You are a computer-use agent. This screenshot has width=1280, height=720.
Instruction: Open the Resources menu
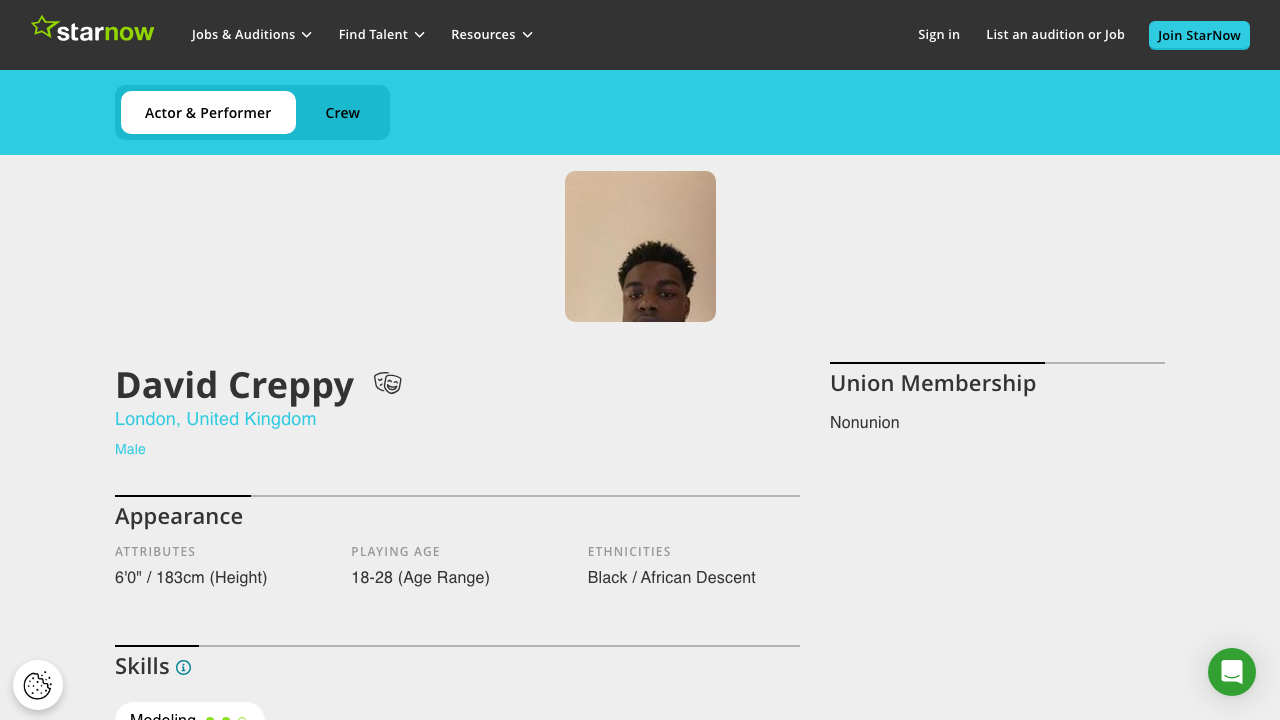483,34
